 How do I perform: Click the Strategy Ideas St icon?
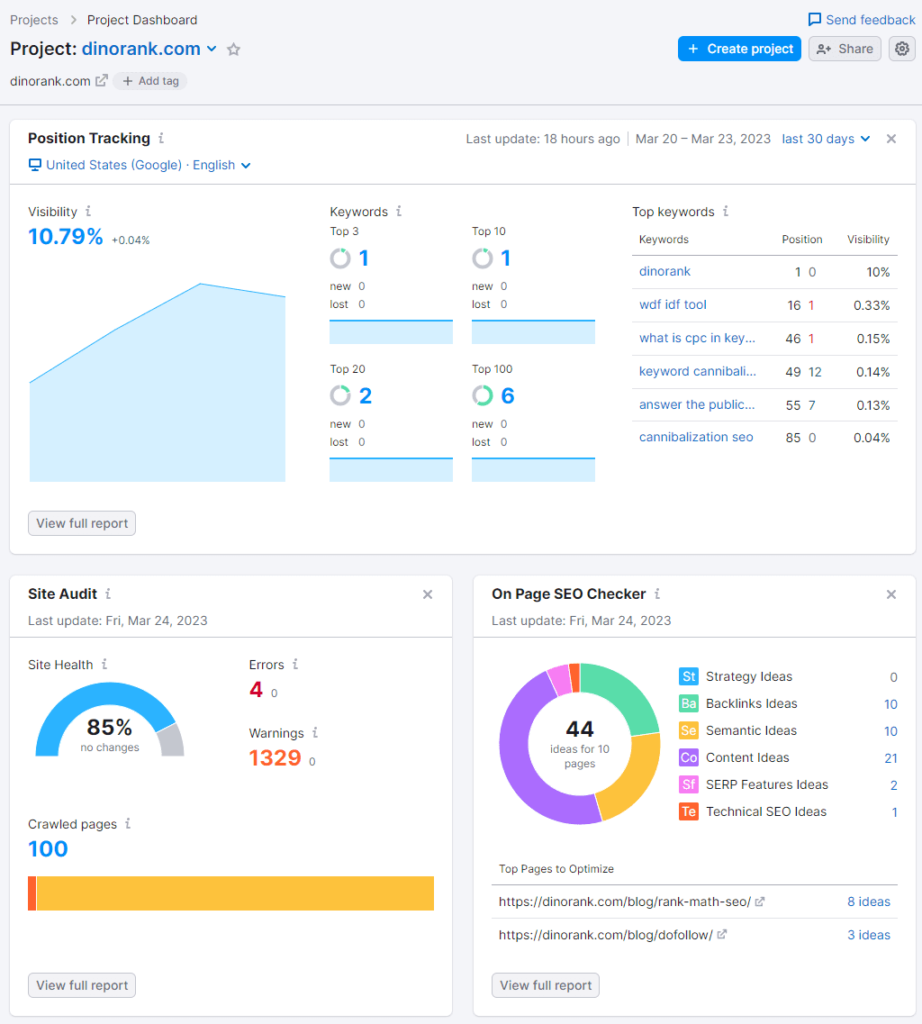(x=688, y=677)
